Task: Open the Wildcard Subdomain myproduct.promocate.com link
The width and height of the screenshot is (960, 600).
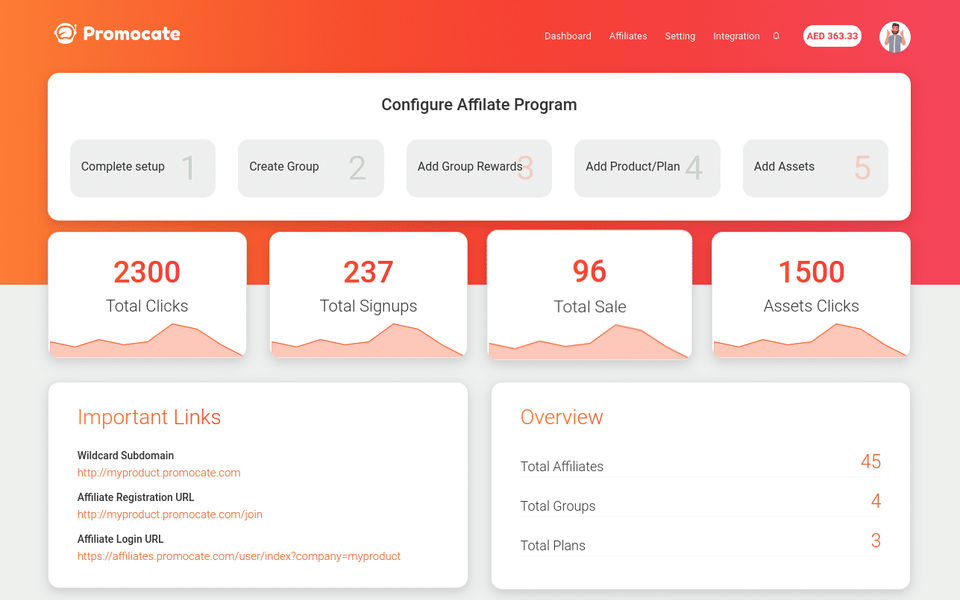Action: 159,473
